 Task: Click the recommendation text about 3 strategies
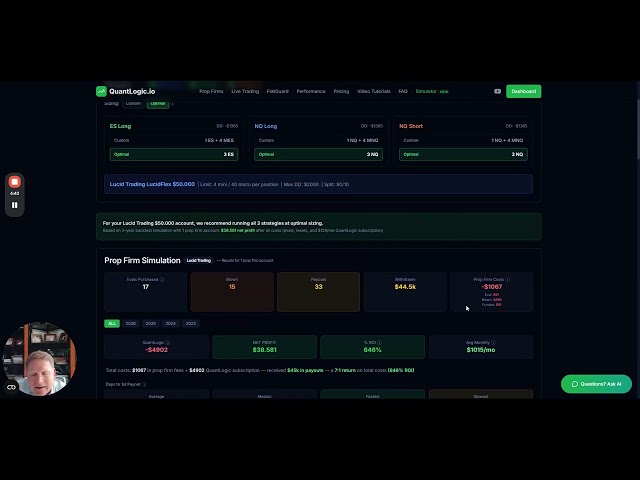(x=213, y=223)
